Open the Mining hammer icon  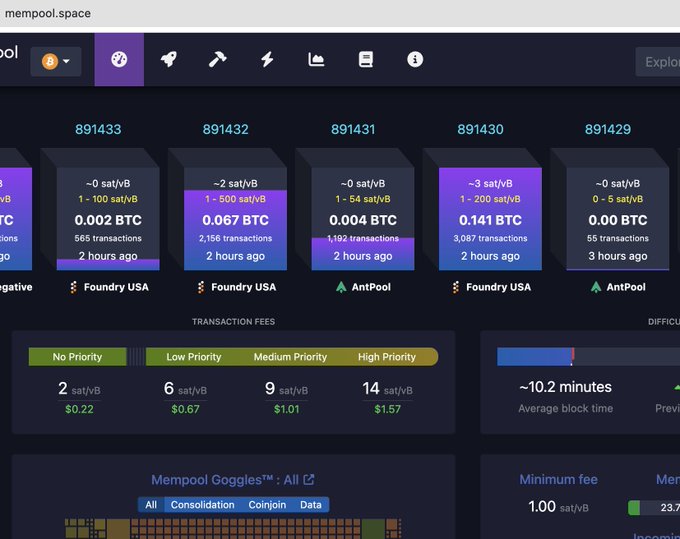tap(218, 59)
